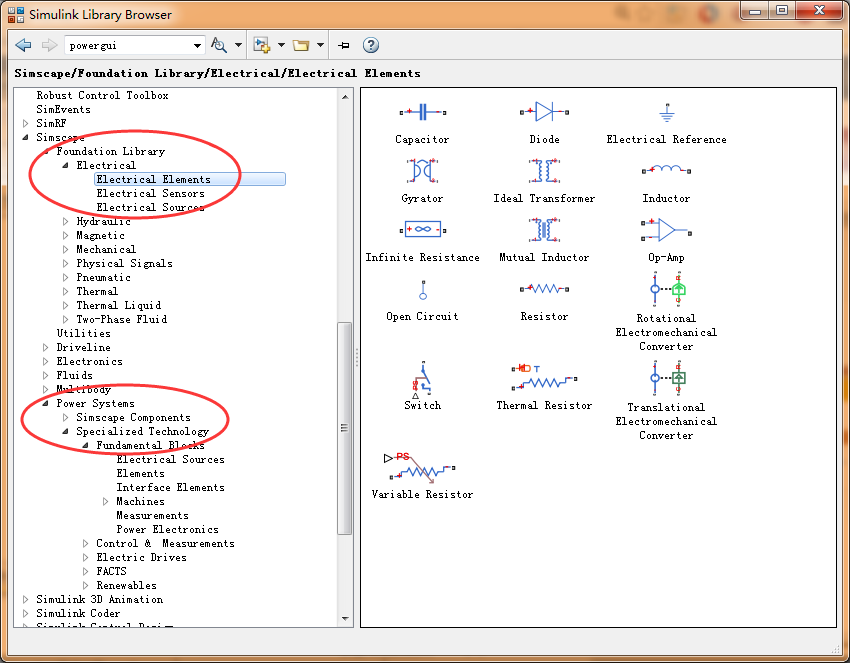Viewport: 850px width, 663px height.
Task: Select the Gyrator block icon
Action: point(423,171)
